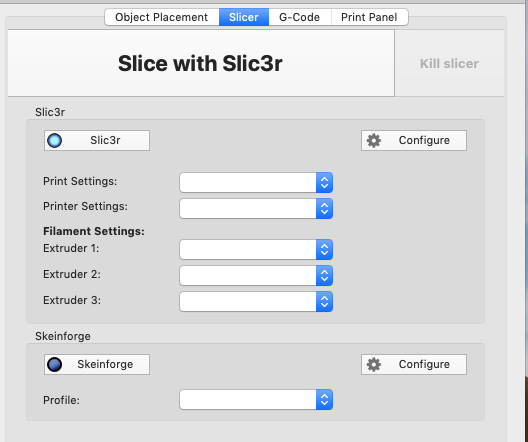Expand the Extruder 3 filament dropdown
This screenshot has height=442, width=528.
pos(256,301)
